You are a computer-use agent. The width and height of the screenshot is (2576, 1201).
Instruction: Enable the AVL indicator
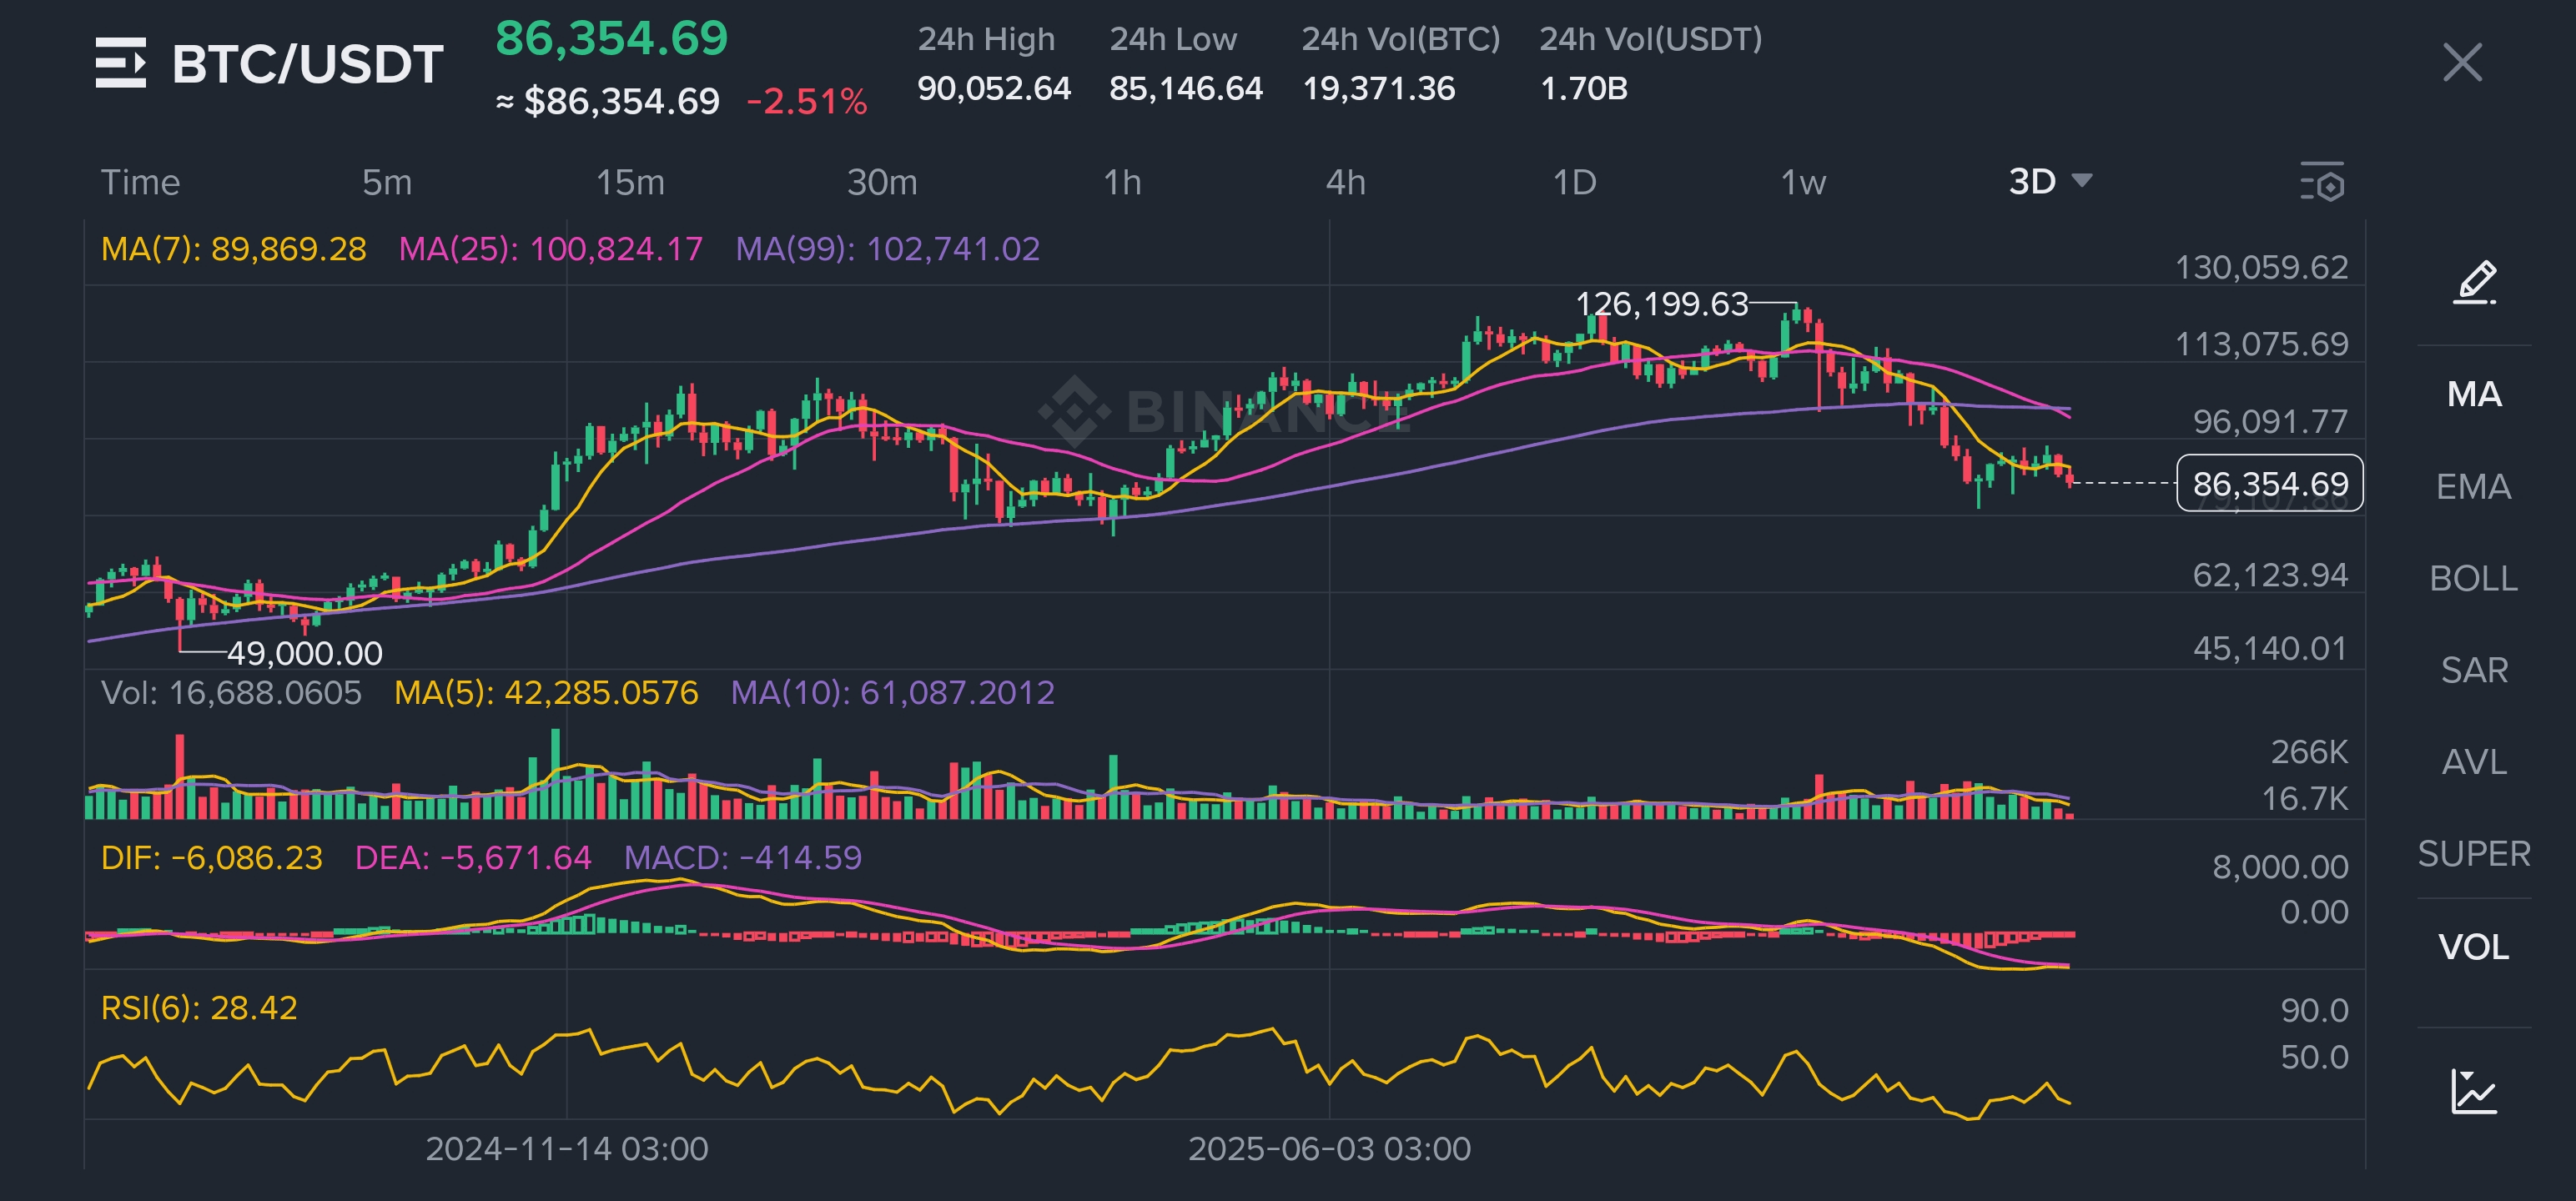(x=2474, y=762)
